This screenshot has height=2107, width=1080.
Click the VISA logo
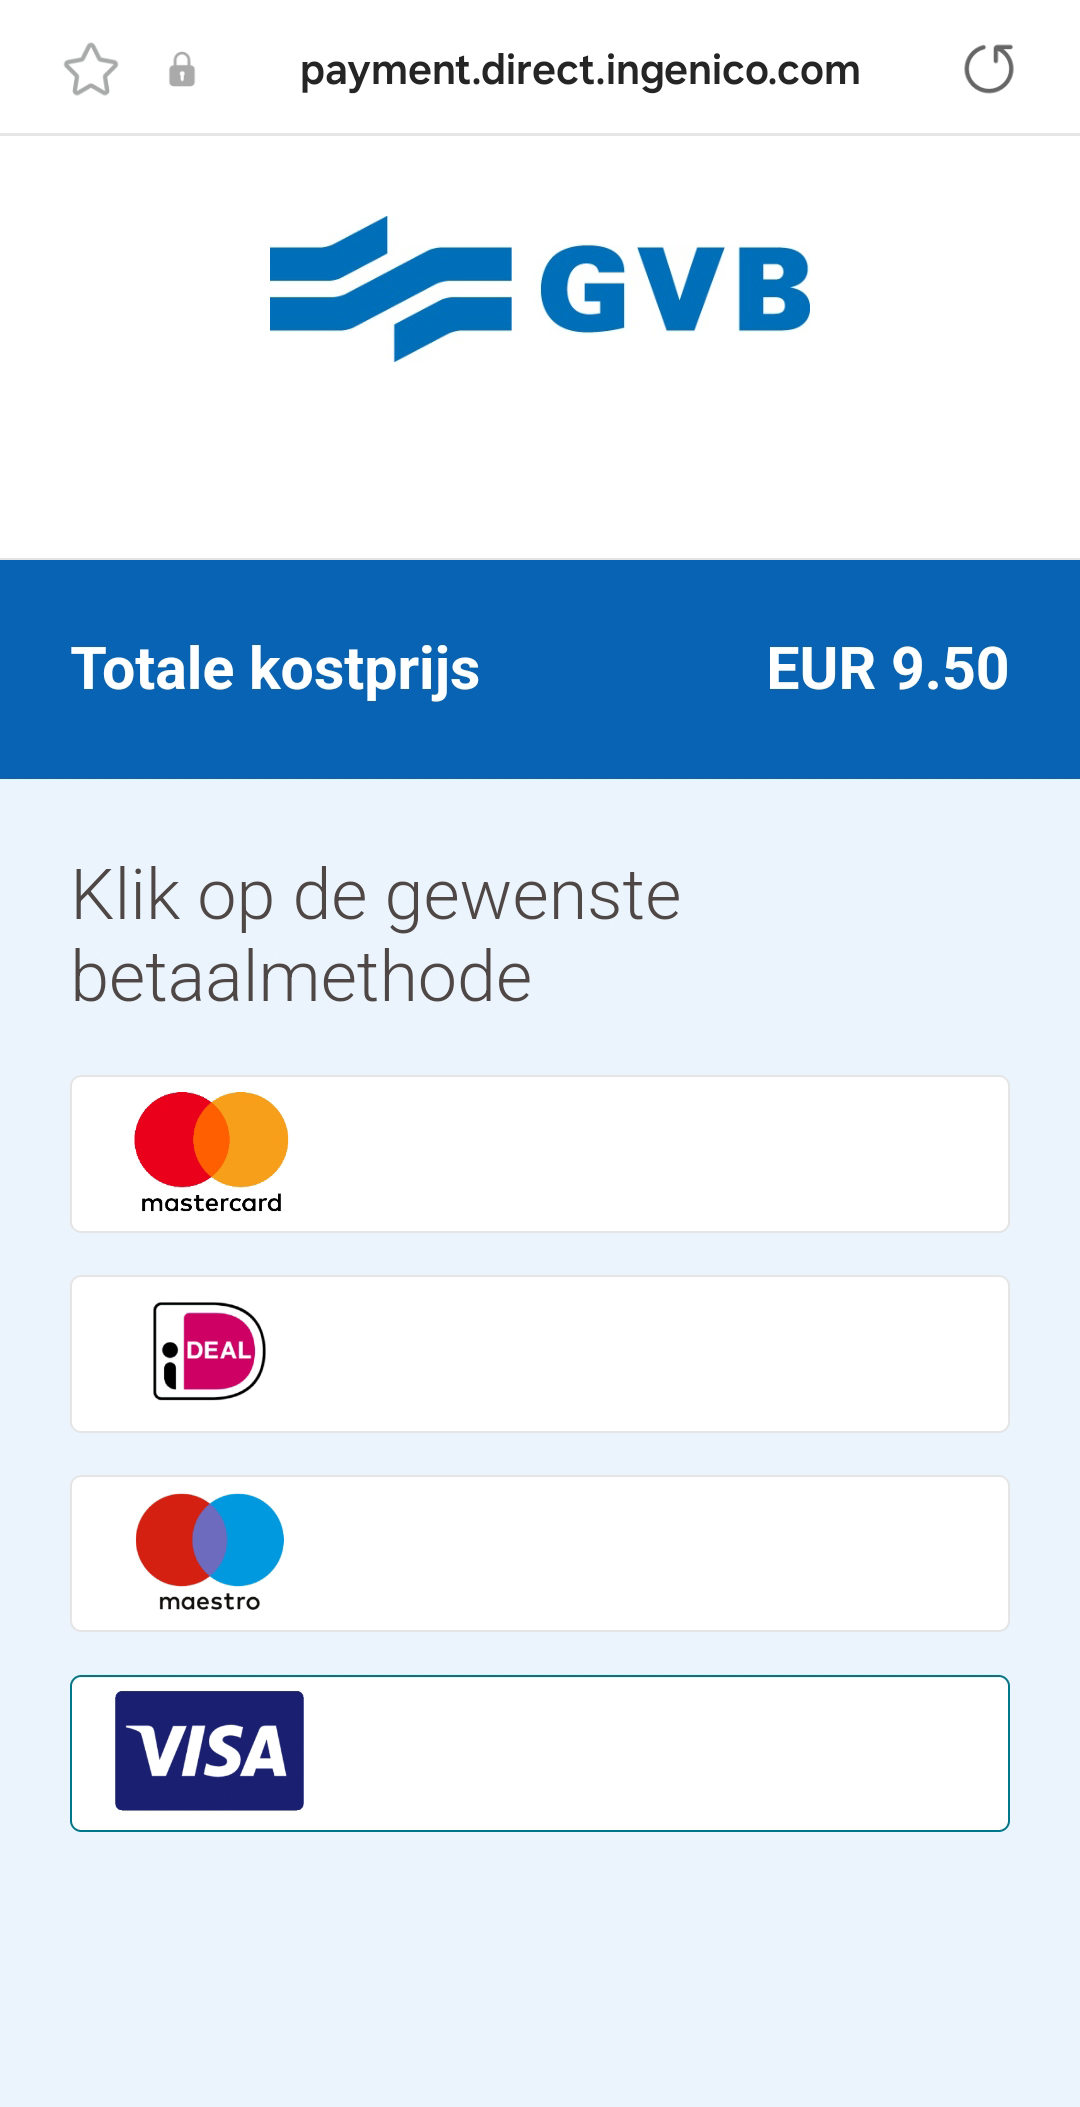(x=209, y=1751)
